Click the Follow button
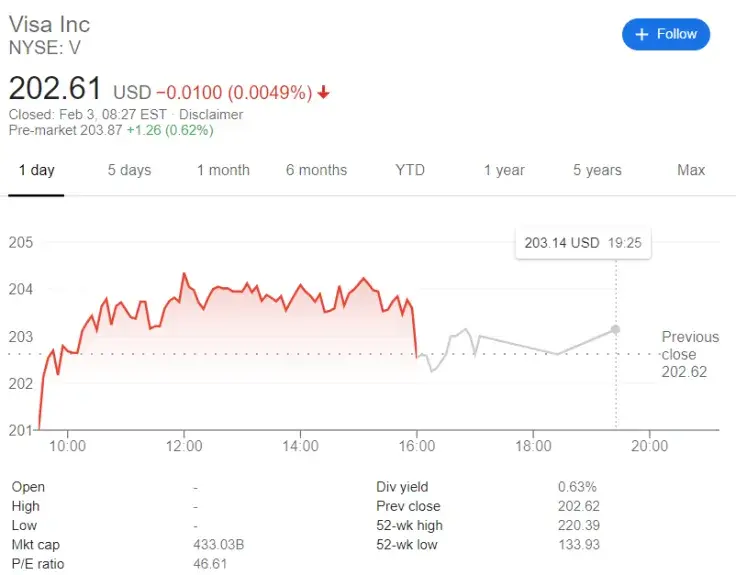This screenshot has height=575, width=736. pos(666,34)
